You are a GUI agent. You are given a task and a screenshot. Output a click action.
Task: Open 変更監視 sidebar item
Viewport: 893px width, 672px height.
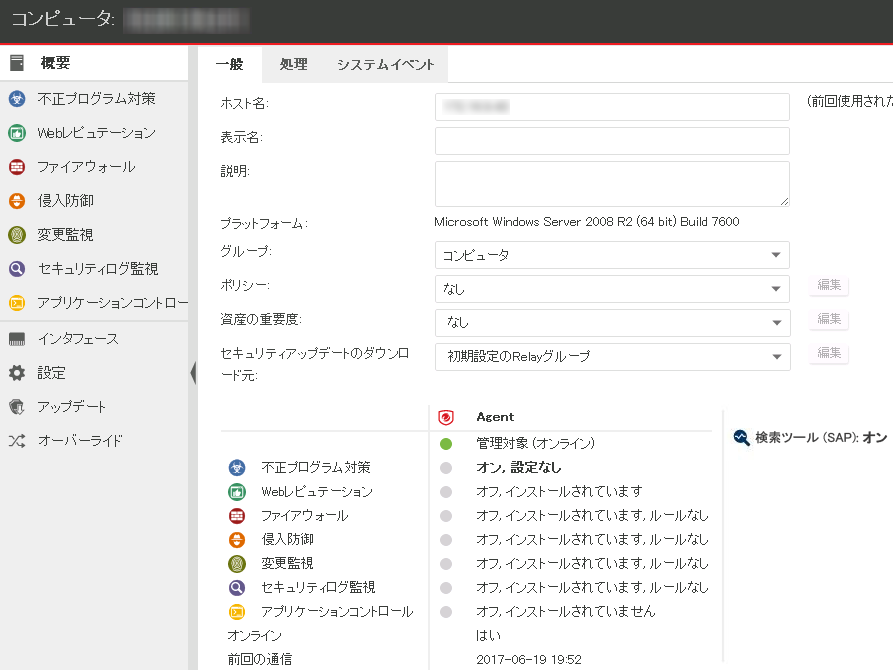(x=65, y=235)
